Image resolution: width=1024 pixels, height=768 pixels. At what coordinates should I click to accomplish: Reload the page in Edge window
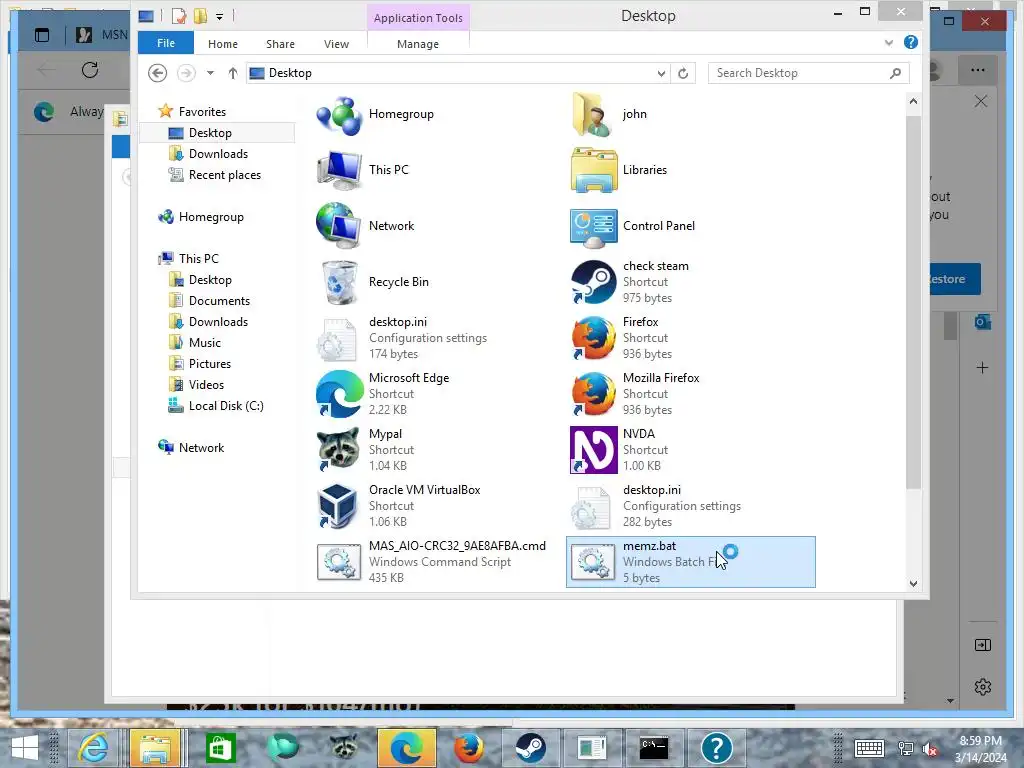pos(89,70)
